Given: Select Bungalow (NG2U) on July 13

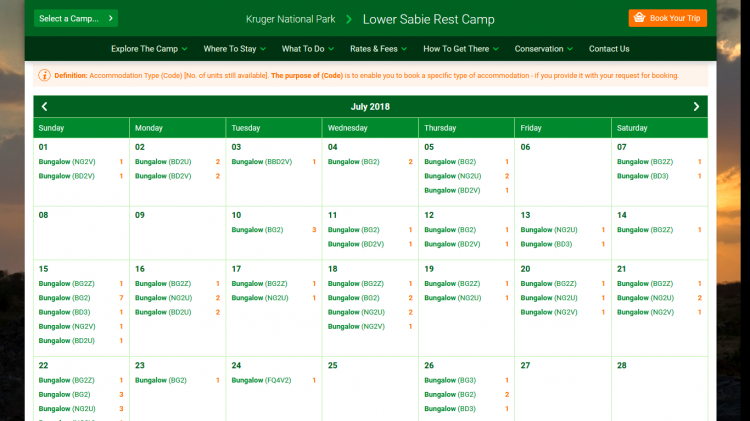Looking at the screenshot, I should pyautogui.click(x=549, y=230).
